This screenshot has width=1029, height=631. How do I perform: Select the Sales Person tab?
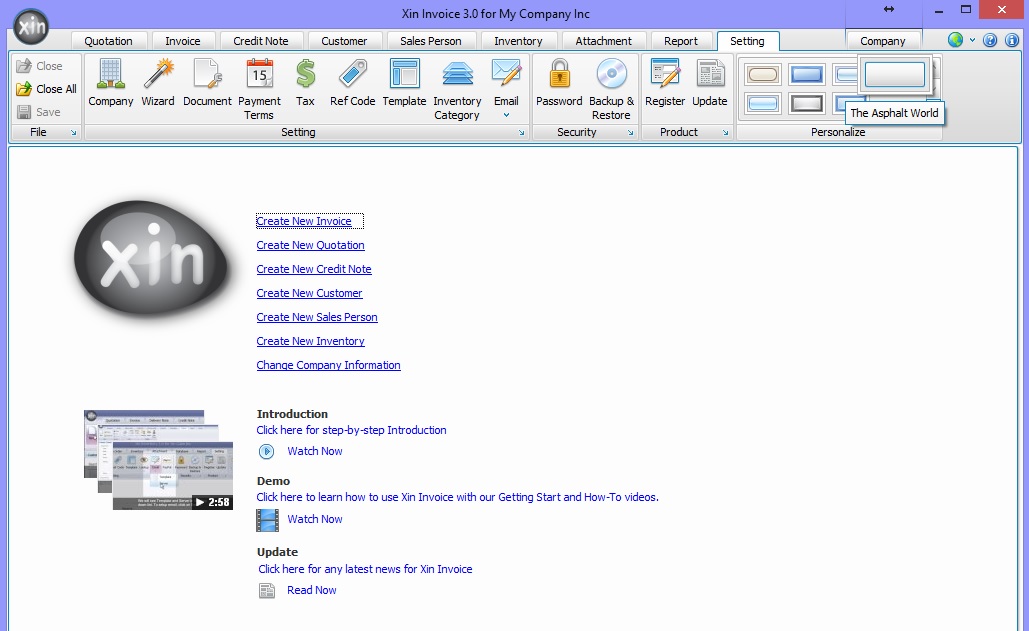pos(430,41)
